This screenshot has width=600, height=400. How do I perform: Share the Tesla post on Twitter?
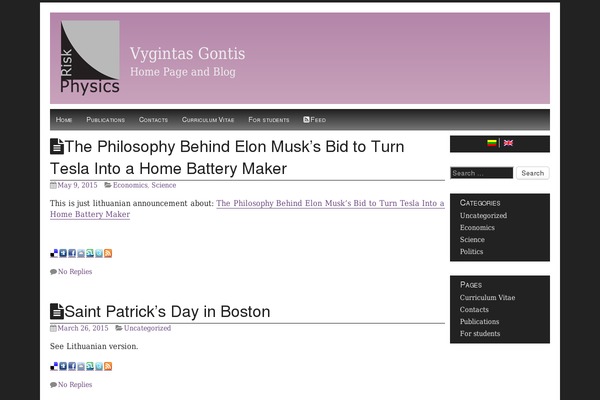pos(99,253)
